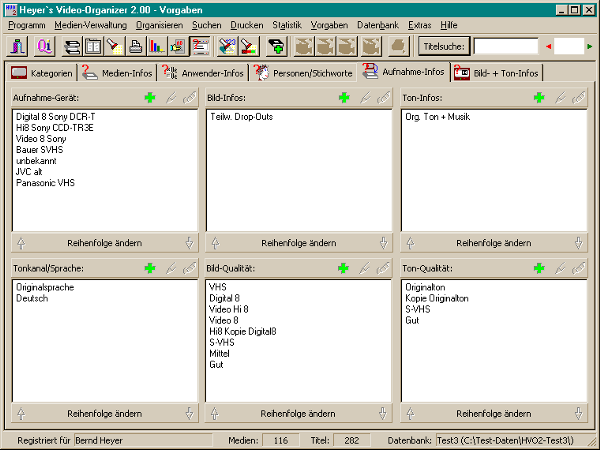600x450 pixels.
Task: Switch to the Personen/Stichworte tab
Action: (x=302, y=72)
